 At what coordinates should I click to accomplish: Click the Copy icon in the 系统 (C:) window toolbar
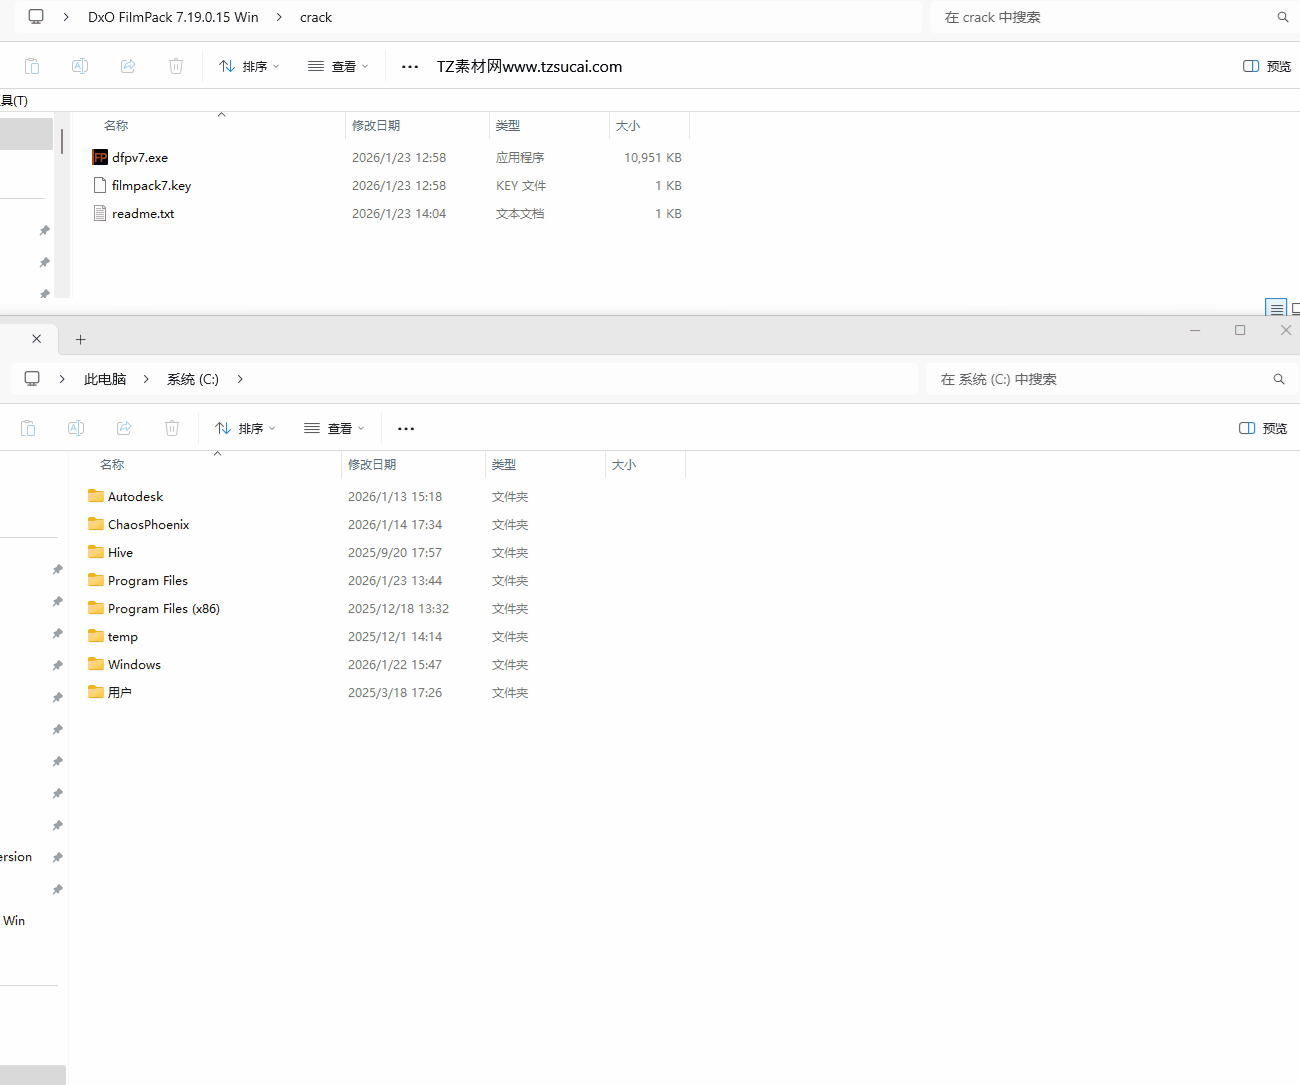[28, 428]
